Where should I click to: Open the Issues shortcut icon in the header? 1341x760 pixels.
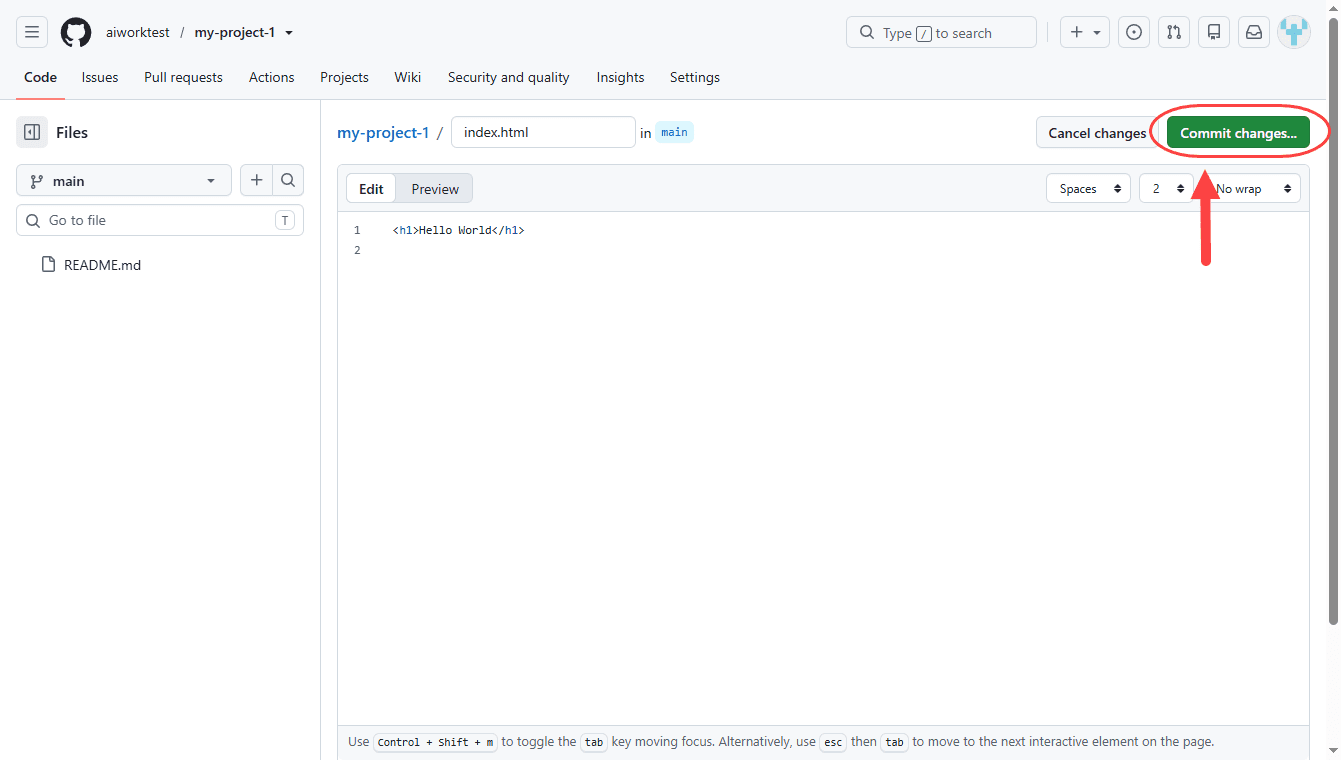tap(1133, 32)
